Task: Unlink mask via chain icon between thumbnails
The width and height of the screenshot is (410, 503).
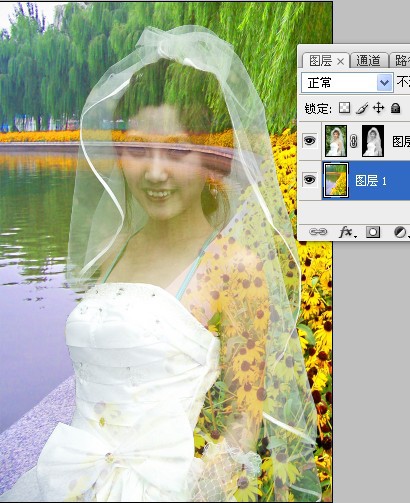Action: 354,142
